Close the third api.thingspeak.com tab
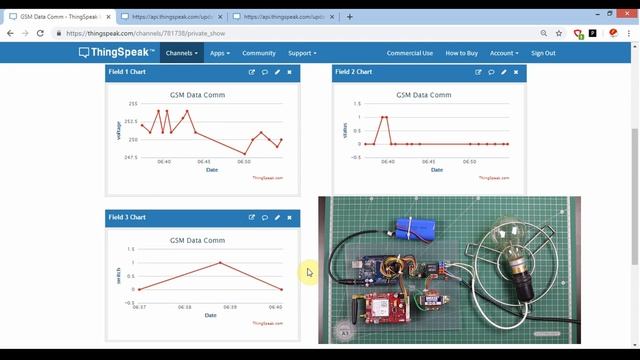 click(332, 17)
